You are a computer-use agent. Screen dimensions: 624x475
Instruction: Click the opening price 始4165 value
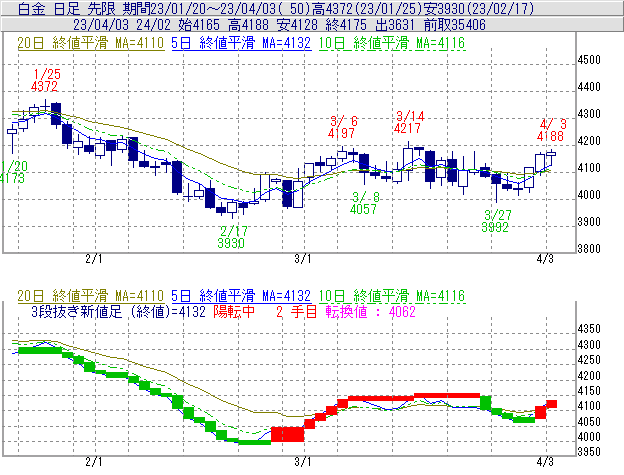199,25
